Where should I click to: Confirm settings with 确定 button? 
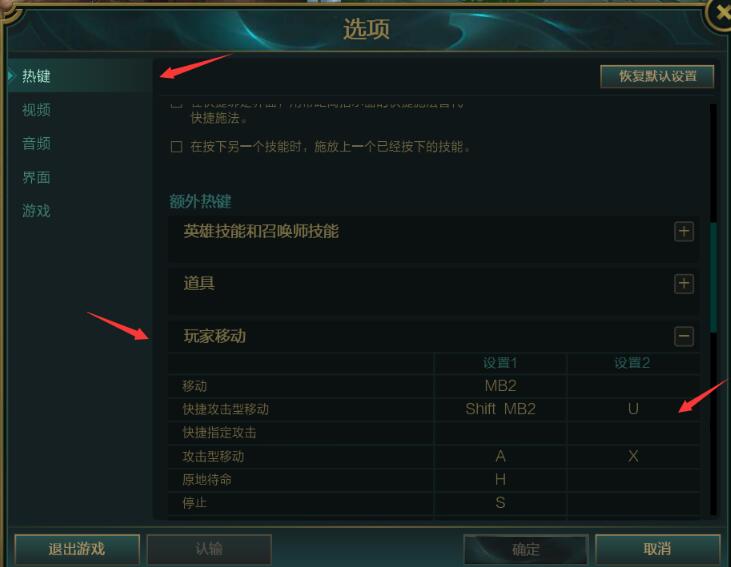[x=526, y=549]
